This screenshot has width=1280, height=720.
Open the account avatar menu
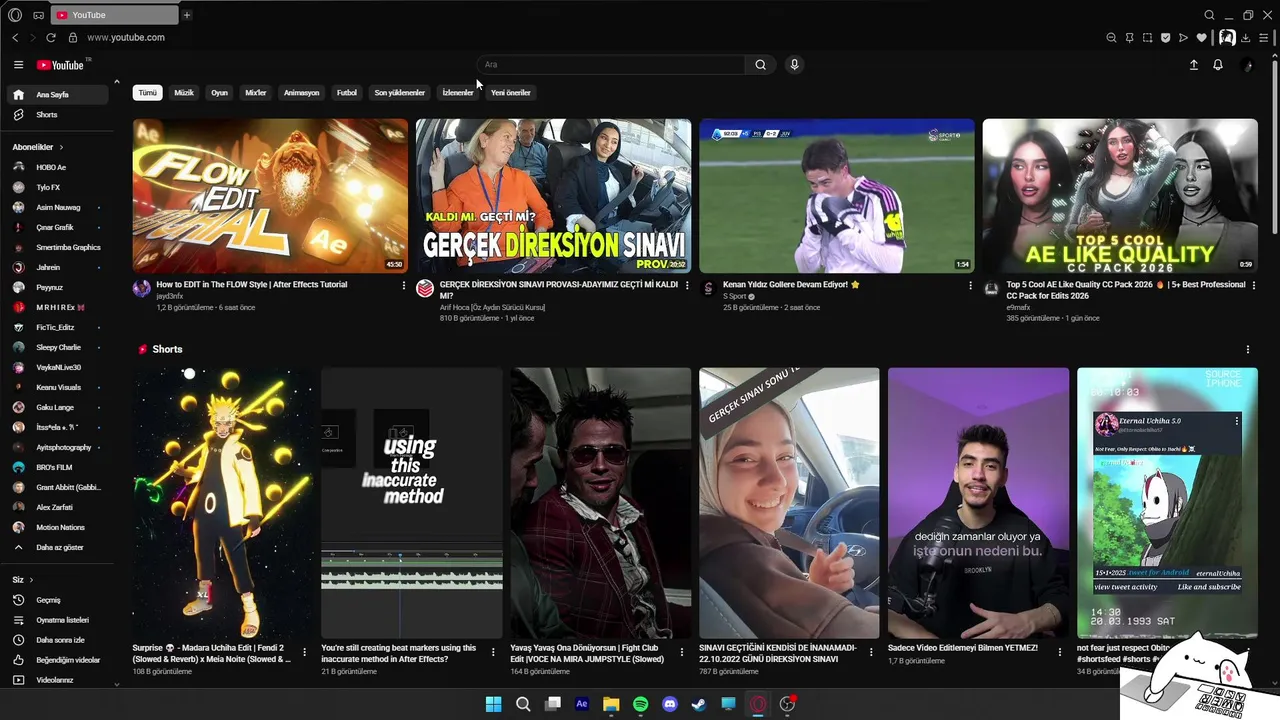point(1246,65)
